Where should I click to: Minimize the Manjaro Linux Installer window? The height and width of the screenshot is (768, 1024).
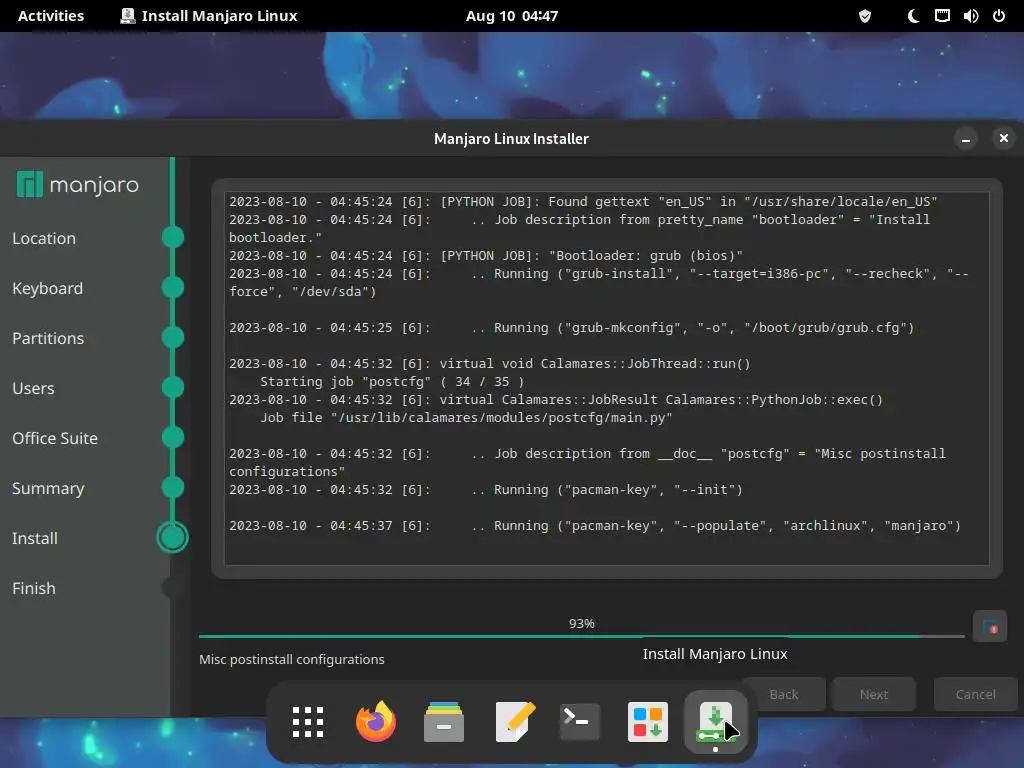click(966, 138)
